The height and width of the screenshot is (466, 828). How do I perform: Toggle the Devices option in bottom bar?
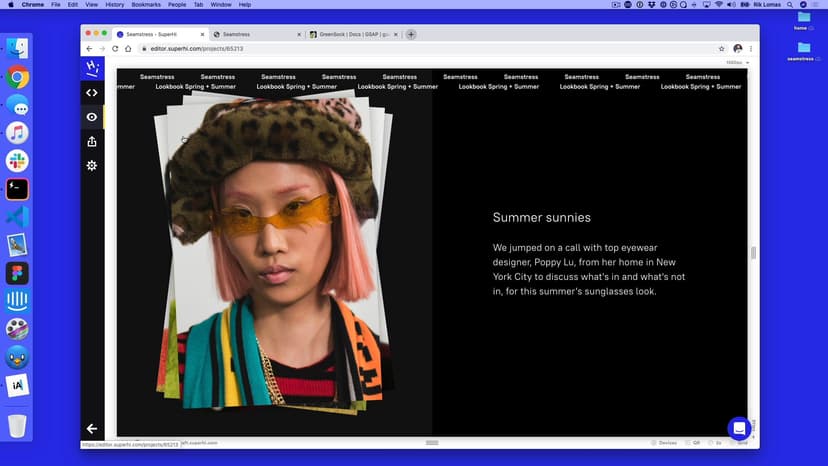click(x=664, y=442)
